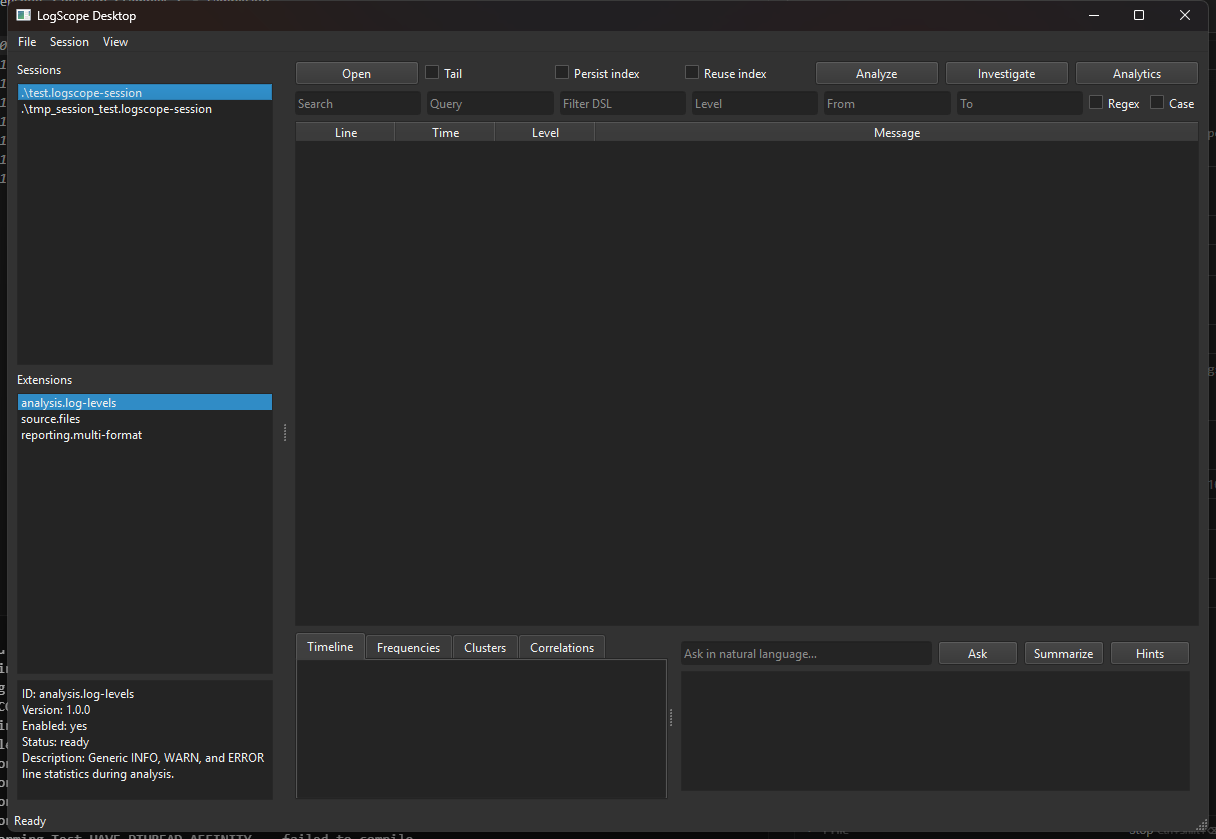Select the .\test.logscope-session entry
Screen dimensions: 1216x839
145,93
